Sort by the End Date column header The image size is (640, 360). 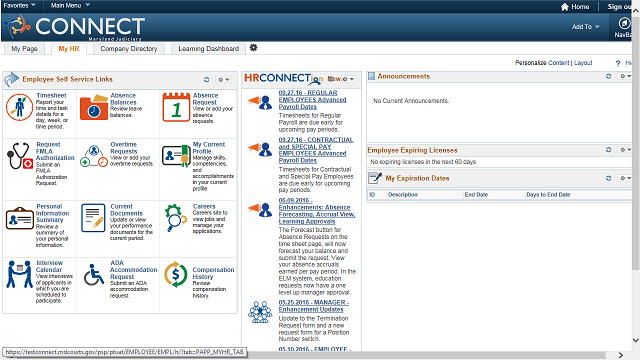(x=476, y=195)
